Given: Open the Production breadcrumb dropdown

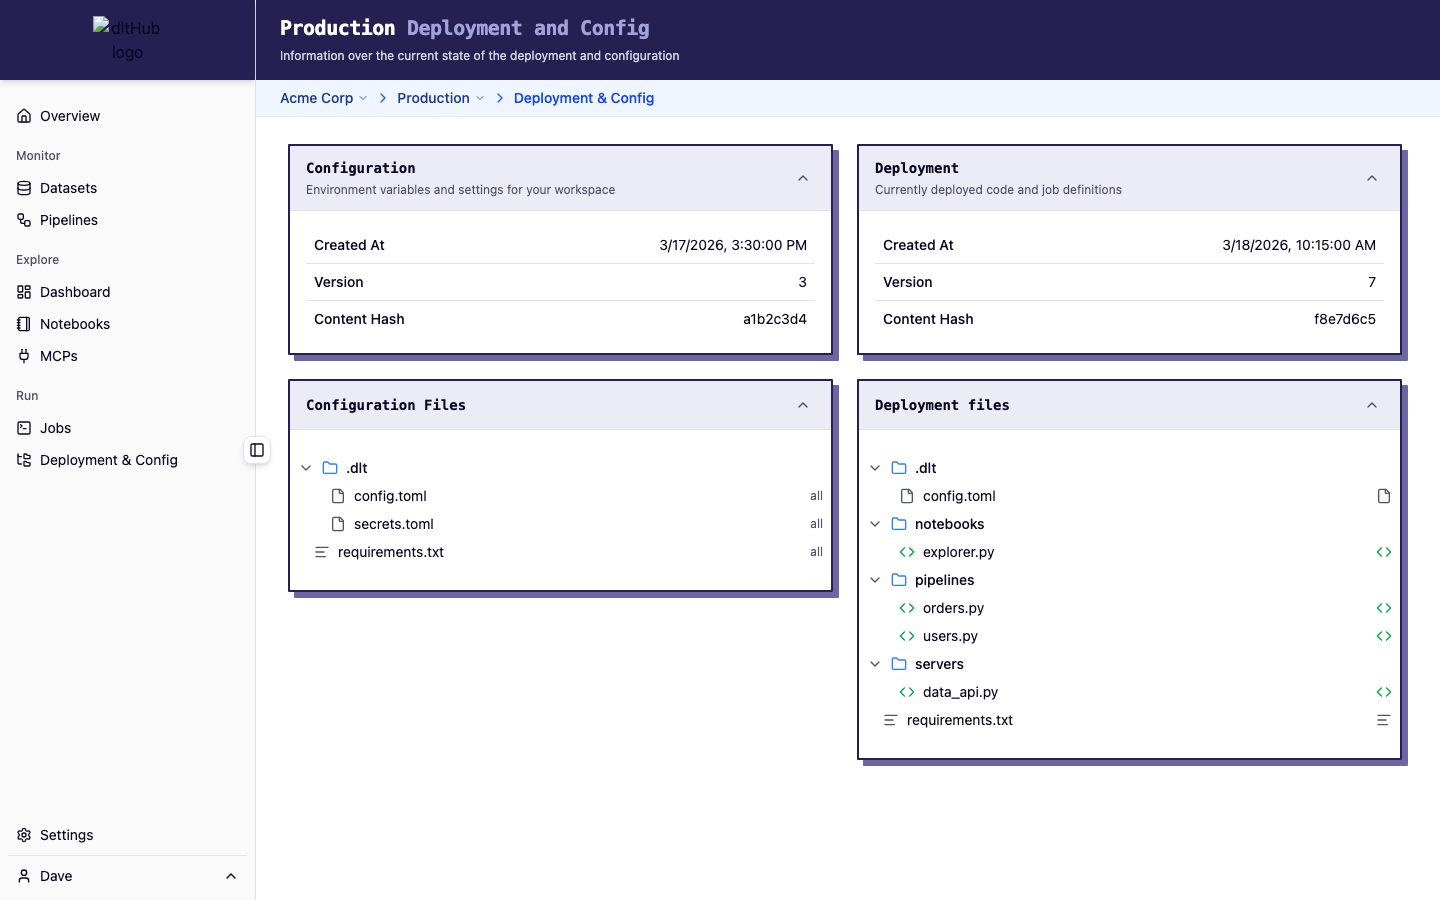Looking at the screenshot, I should click(x=441, y=98).
